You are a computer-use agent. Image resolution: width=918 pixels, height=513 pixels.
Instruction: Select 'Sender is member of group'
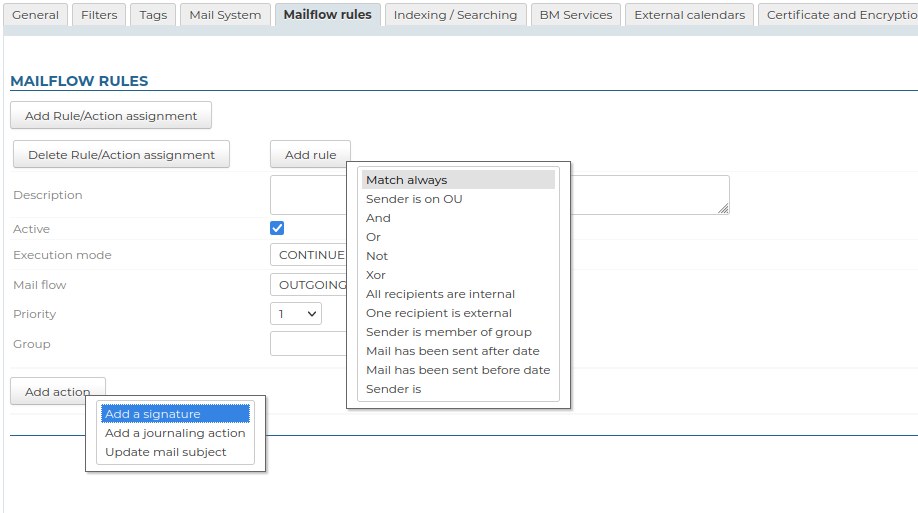[x=449, y=332]
